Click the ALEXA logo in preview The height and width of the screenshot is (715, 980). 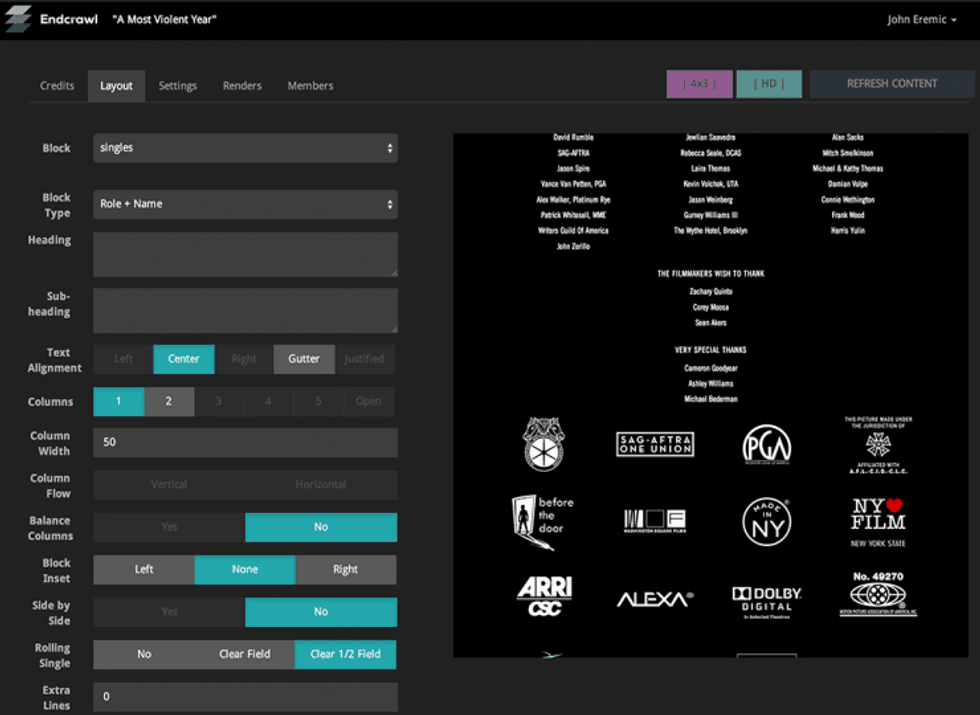coord(654,599)
